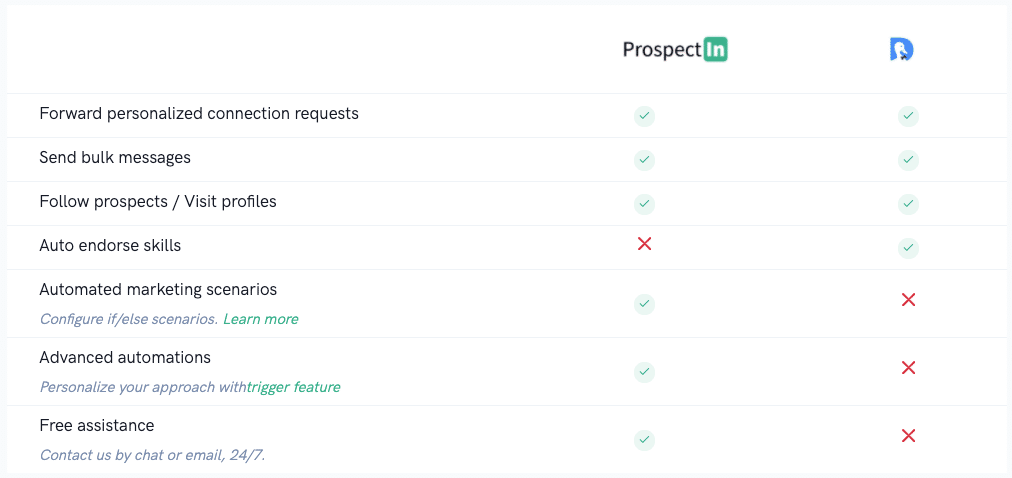The image size is (1012, 478).
Task: Click the ProspectIn checkmark for send bulk messages
Action: 644,160
